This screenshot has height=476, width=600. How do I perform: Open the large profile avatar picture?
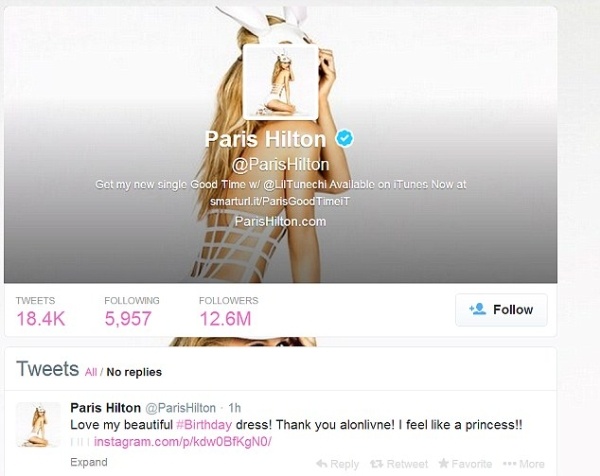click(x=280, y=82)
